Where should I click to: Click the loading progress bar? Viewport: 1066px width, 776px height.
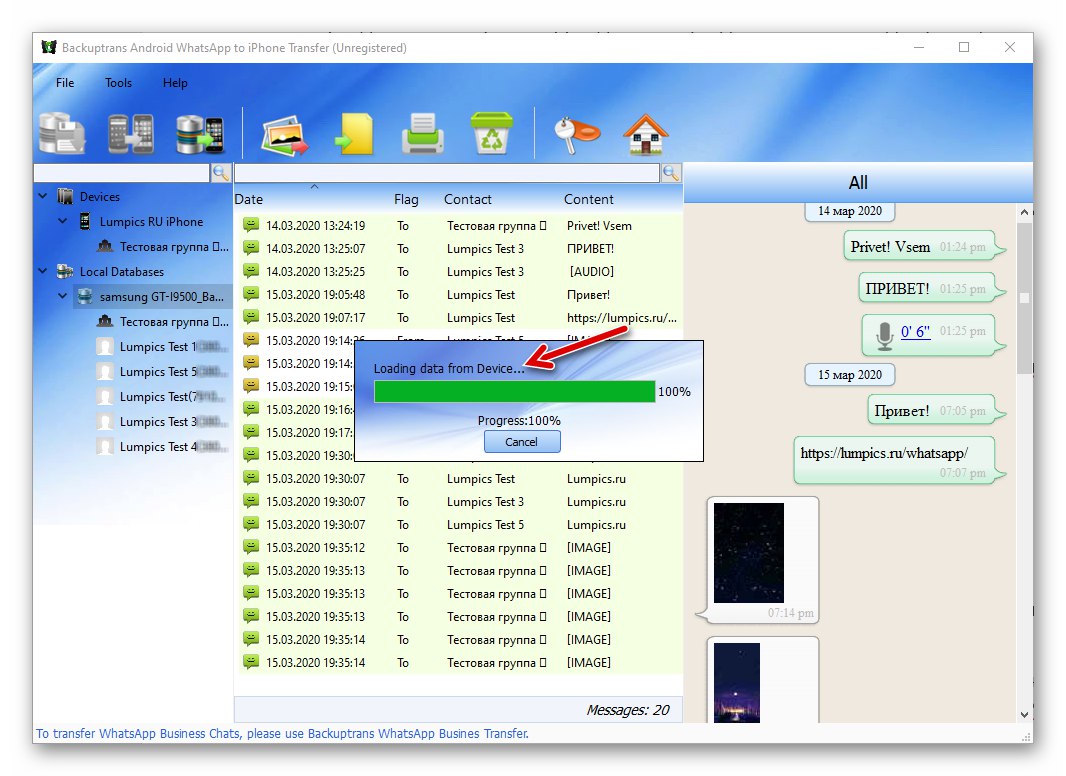click(515, 391)
